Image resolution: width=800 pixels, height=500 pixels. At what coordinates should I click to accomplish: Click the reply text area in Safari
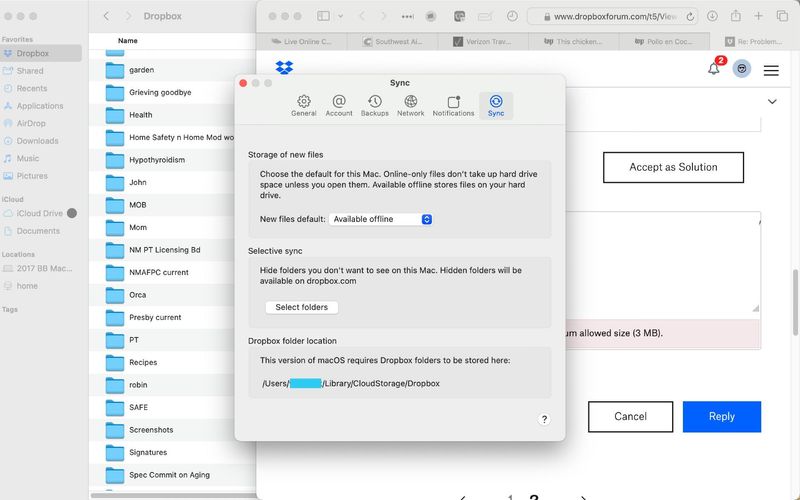tap(663, 263)
